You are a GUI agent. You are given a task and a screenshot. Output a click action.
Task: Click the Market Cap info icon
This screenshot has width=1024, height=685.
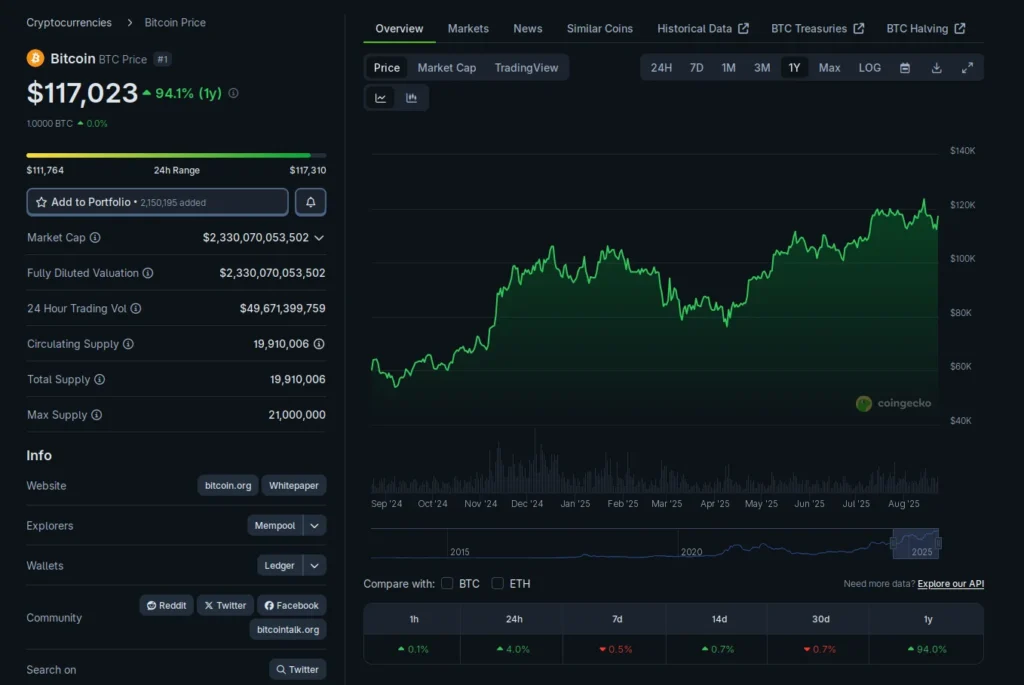tap(95, 238)
